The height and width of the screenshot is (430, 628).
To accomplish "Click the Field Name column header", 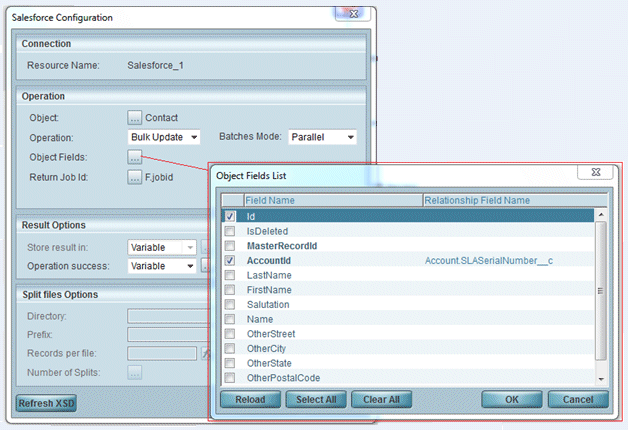I will coord(333,200).
